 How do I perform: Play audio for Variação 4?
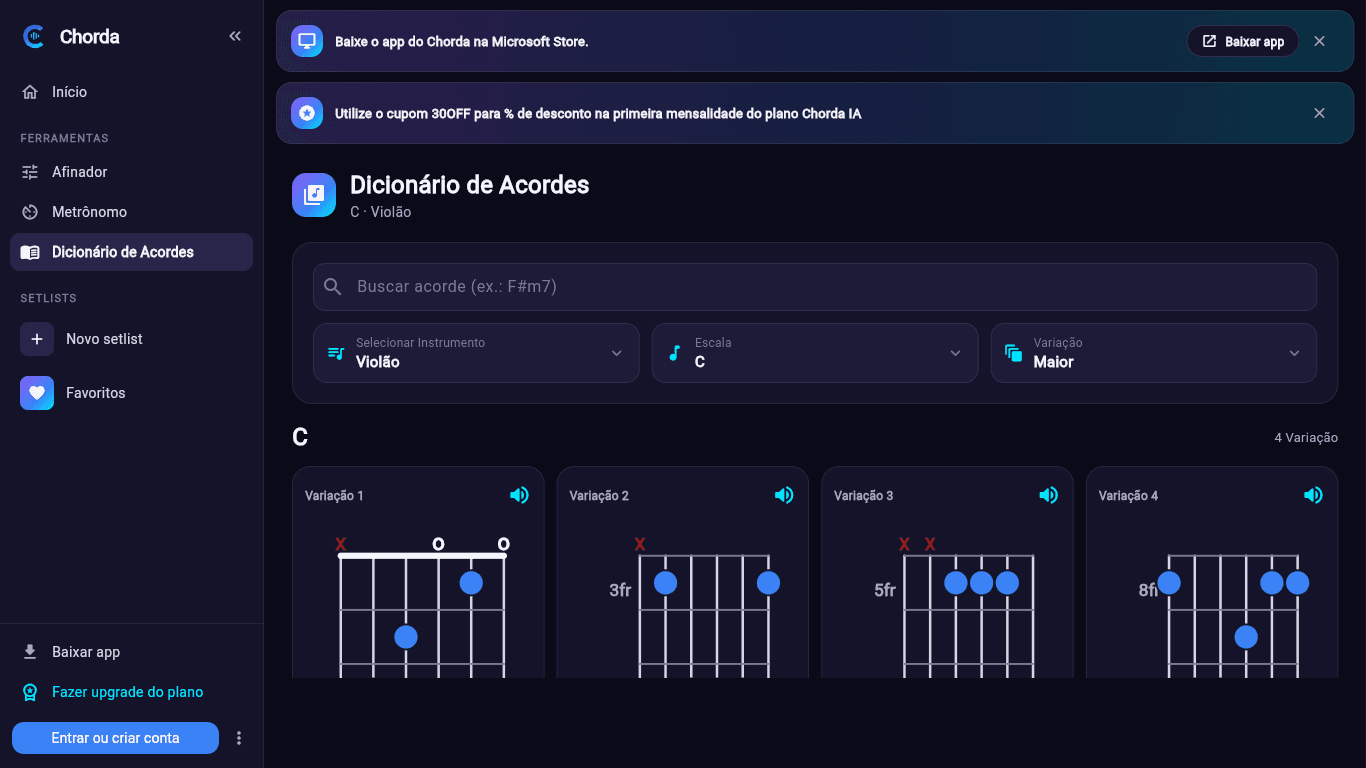click(x=1313, y=495)
